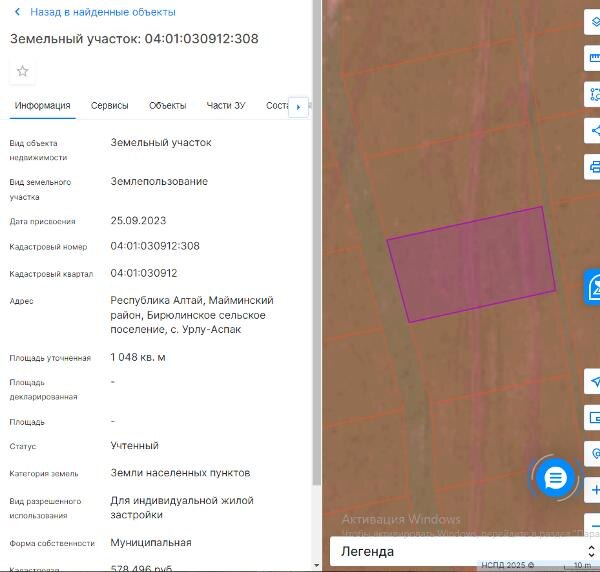The image size is (600, 572).
Task: Click cadastral number value 04:01:030912:308
Action: click(155, 246)
